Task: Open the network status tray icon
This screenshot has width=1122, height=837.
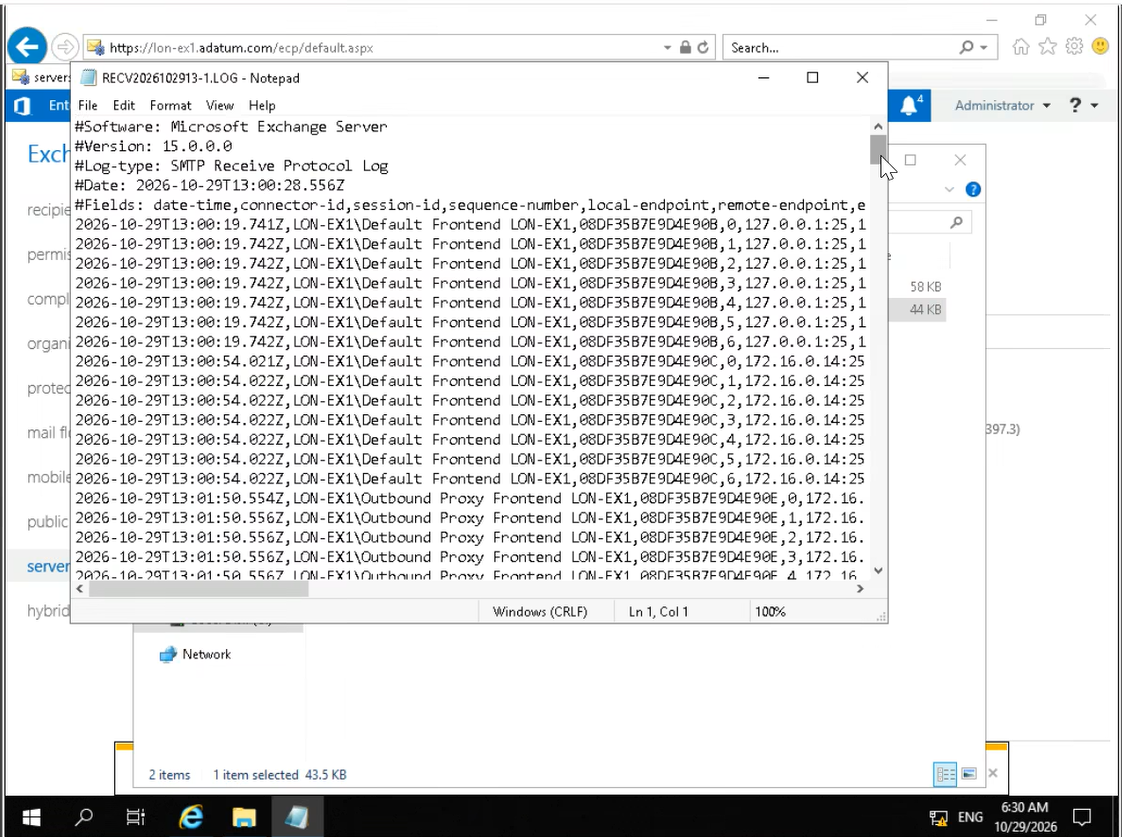Action: (x=938, y=818)
